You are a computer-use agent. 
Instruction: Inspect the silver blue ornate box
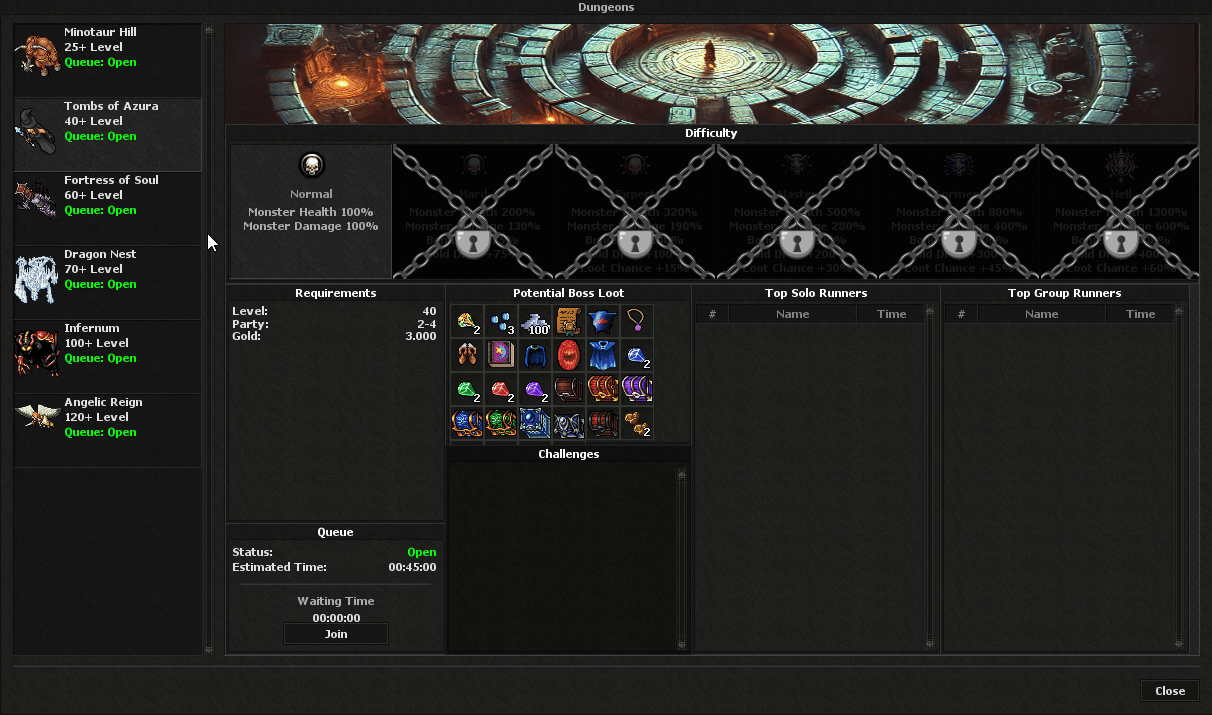pyautogui.click(x=569, y=424)
